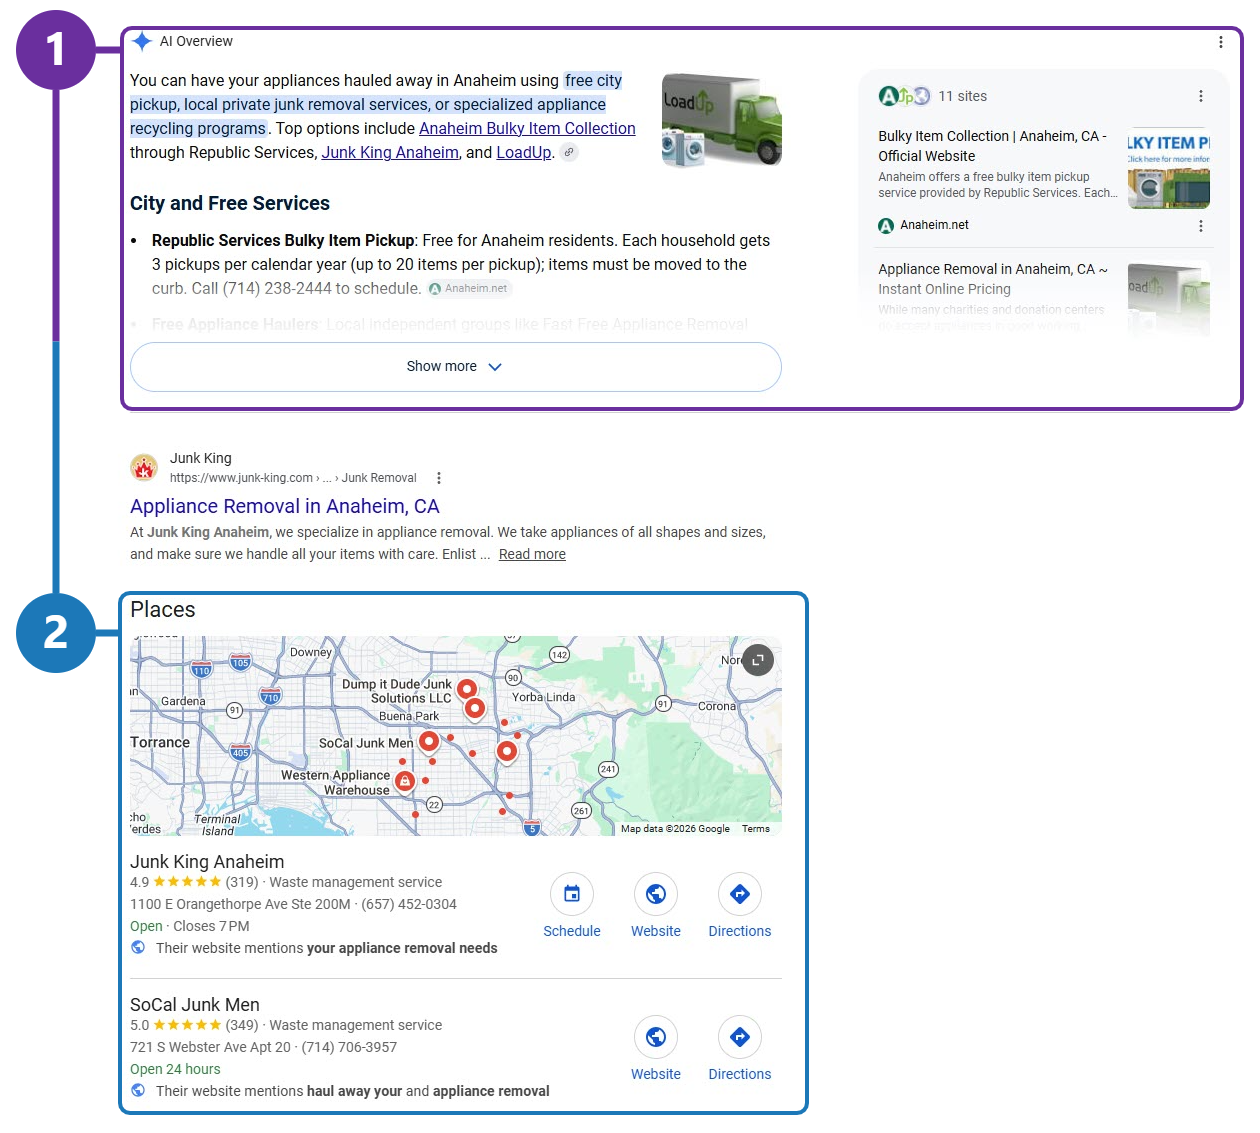Open the Anaheim Bulky Item Collection link
The width and height of the screenshot is (1260, 1133).
(527, 128)
